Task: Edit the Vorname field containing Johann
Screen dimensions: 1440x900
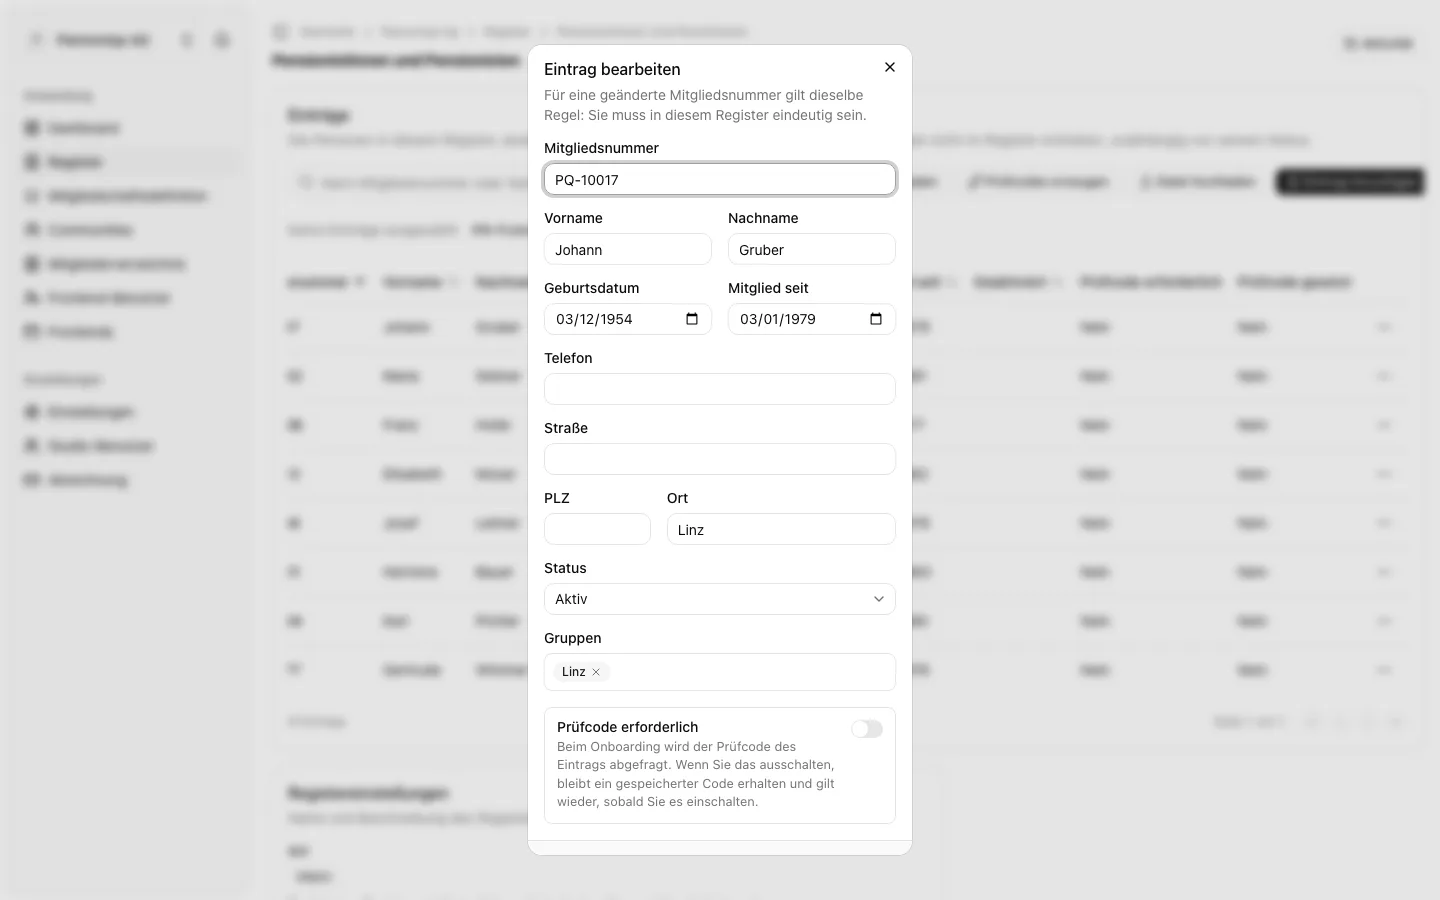Action: coord(628,249)
